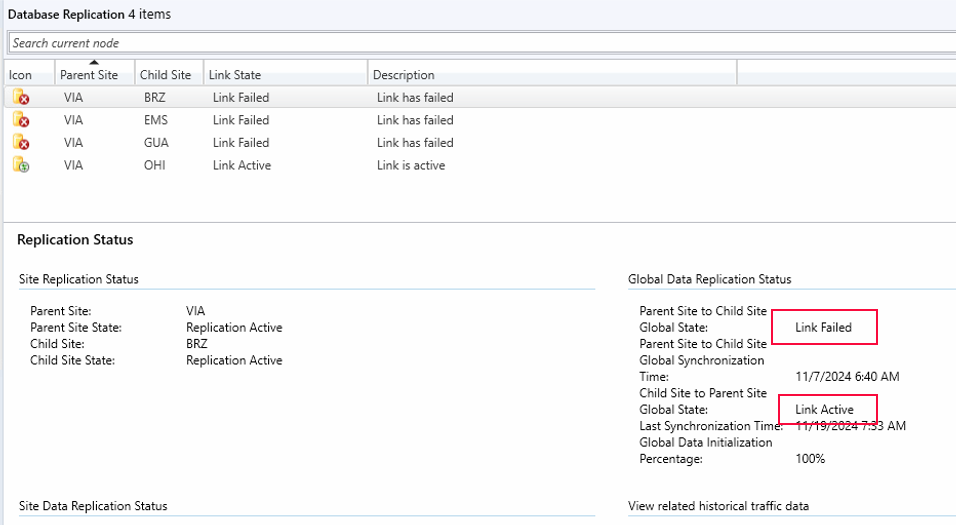Click the failed link icon for EMS row
The width and height of the screenshot is (956, 525).
(20, 120)
